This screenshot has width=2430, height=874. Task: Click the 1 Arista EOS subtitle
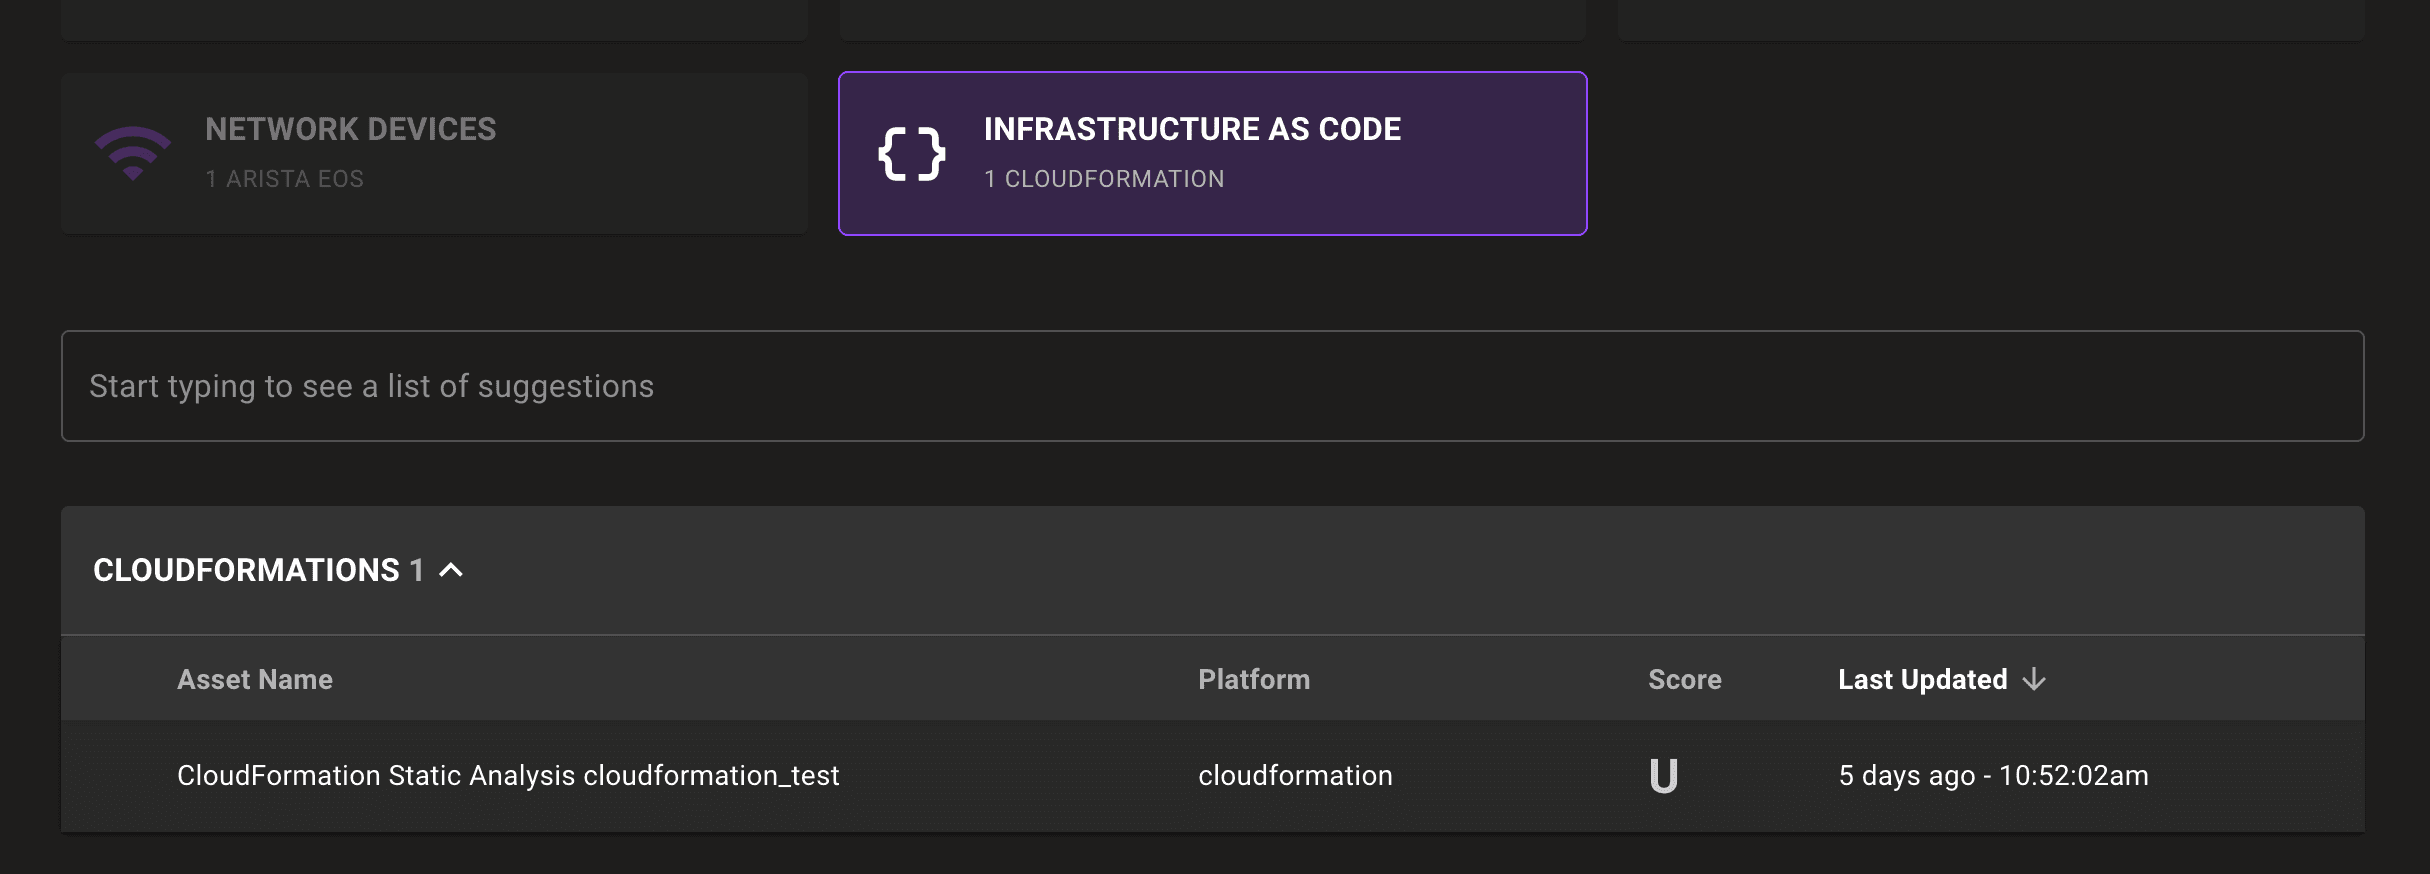pyautogui.click(x=284, y=179)
